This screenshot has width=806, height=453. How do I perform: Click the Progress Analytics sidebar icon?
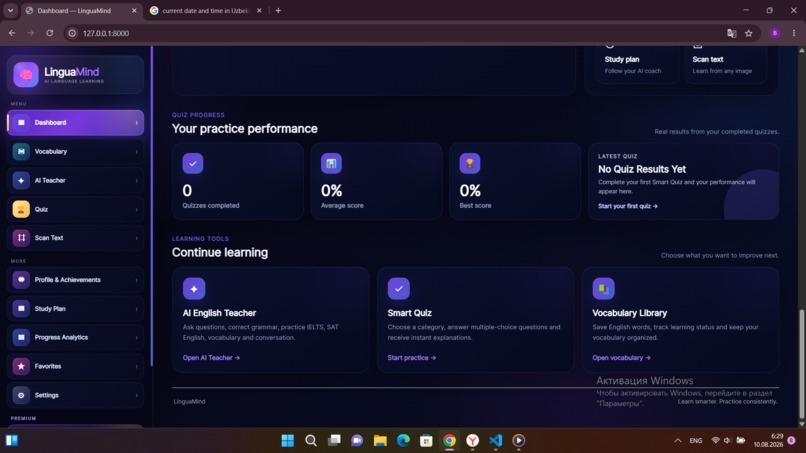tap(21, 337)
